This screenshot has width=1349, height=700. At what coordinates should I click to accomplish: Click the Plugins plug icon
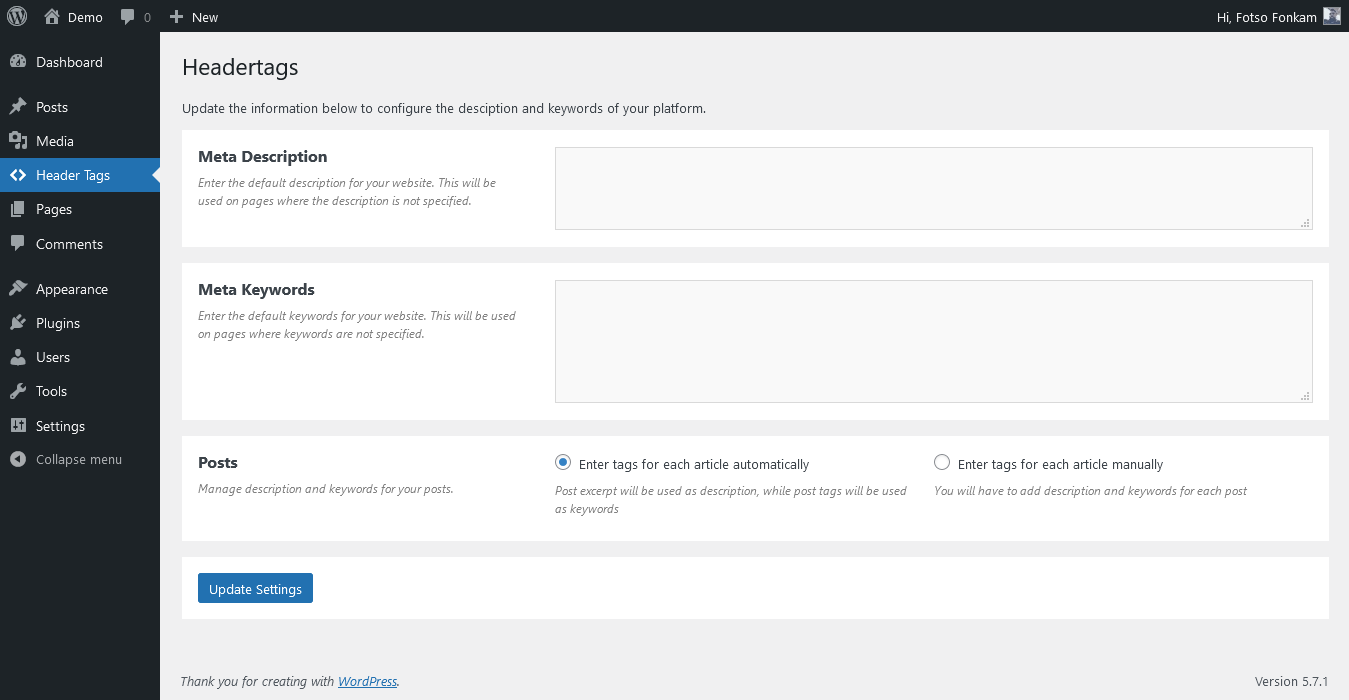click(x=18, y=323)
